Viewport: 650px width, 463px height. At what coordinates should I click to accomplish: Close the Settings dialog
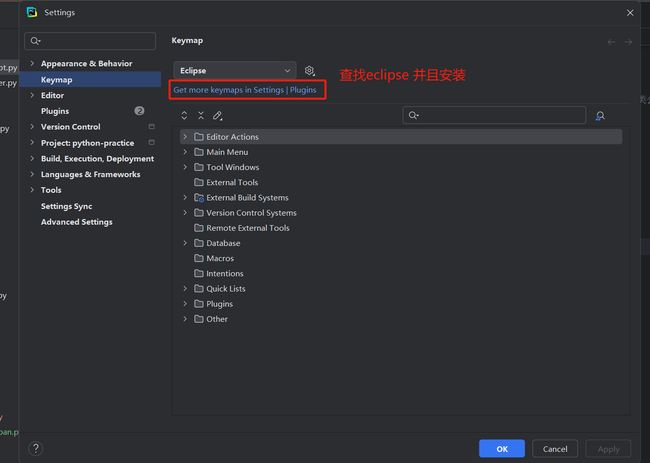point(630,12)
